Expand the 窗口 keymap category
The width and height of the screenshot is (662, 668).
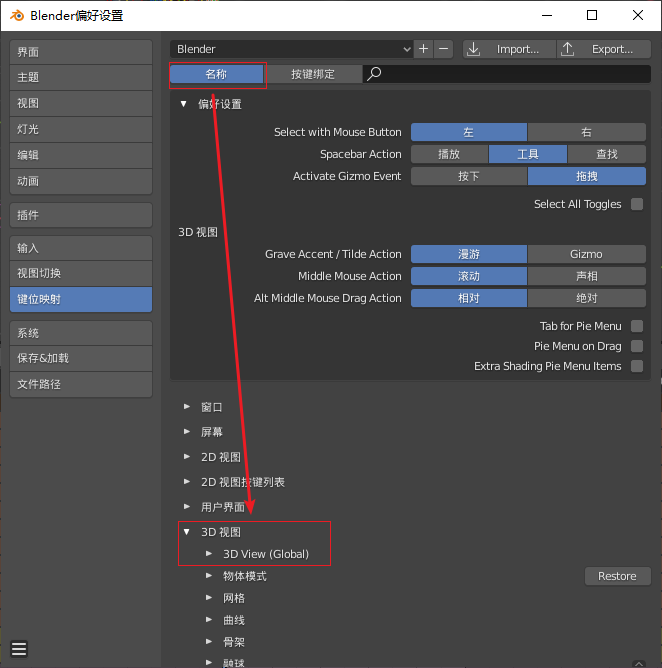point(187,407)
